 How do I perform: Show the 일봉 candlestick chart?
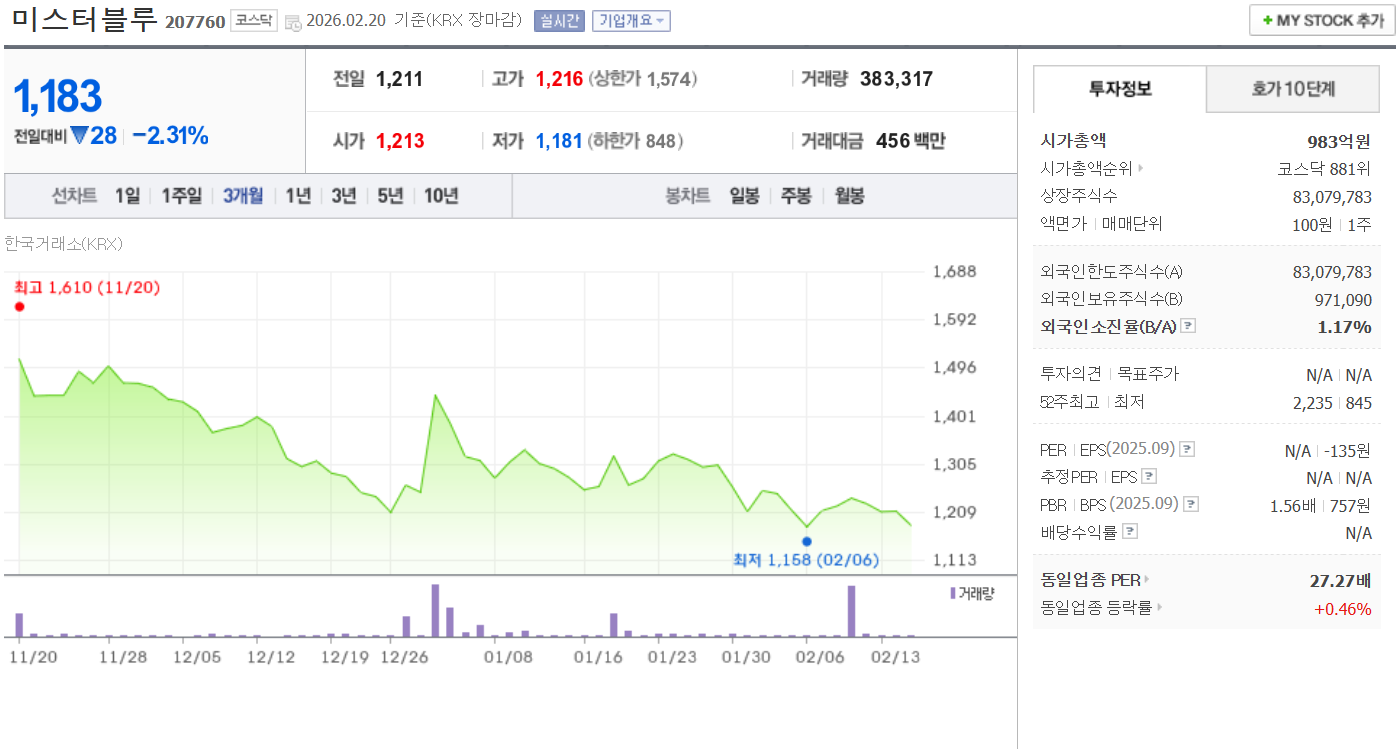tap(744, 196)
